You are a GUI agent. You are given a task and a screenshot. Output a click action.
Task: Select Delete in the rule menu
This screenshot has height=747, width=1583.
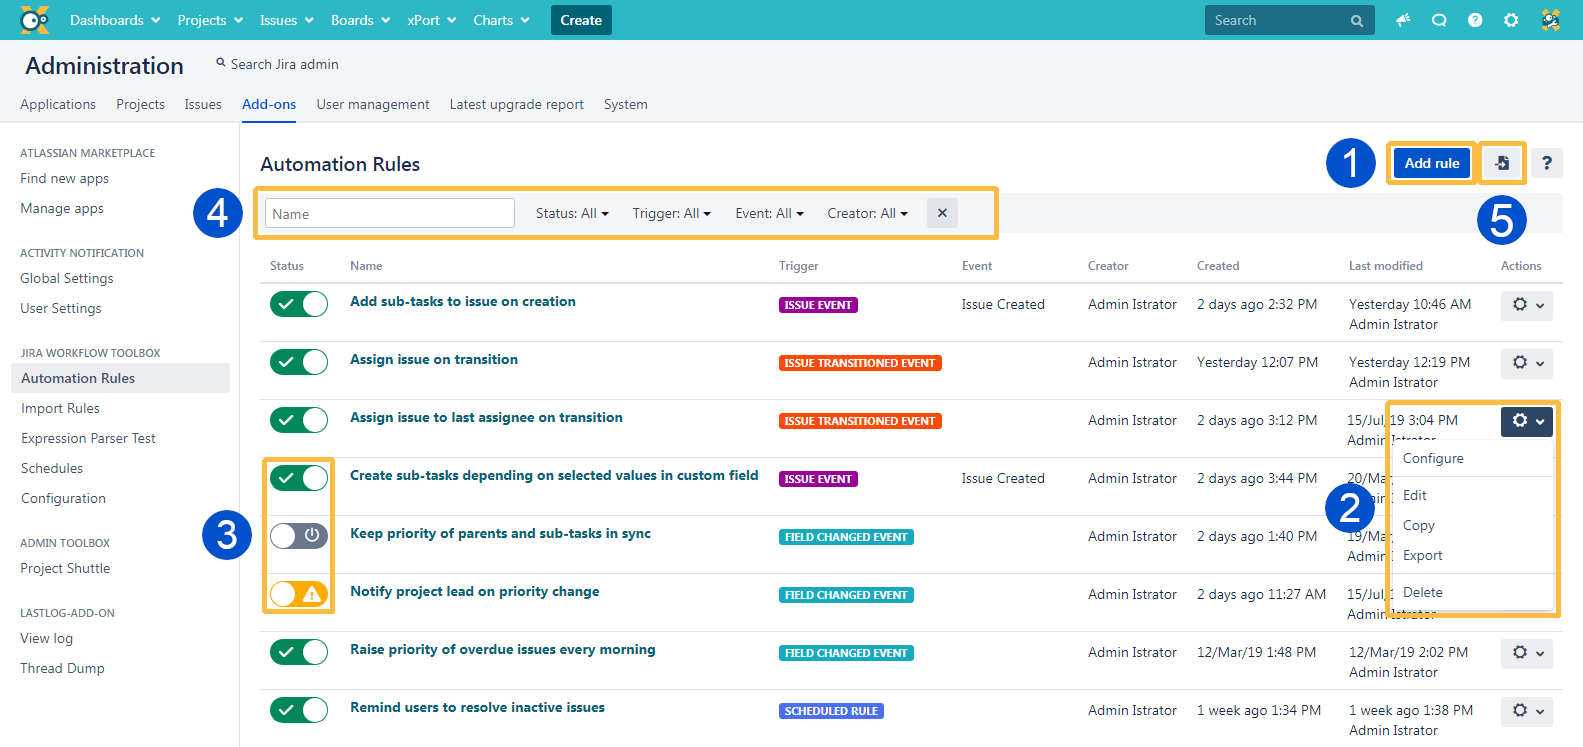(x=1423, y=592)
